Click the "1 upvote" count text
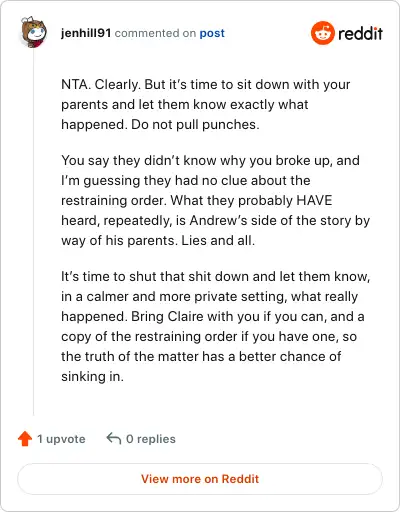This screenshot has height=512, width=400. [61, 439]
